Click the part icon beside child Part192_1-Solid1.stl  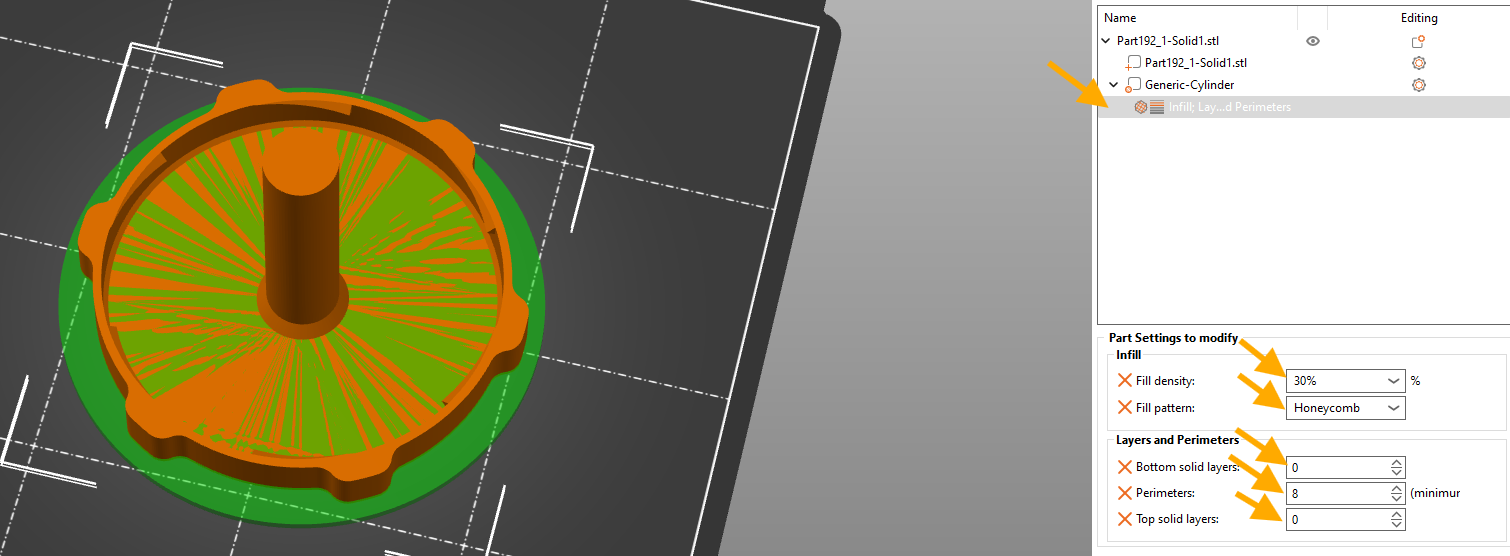point(1132,63)
